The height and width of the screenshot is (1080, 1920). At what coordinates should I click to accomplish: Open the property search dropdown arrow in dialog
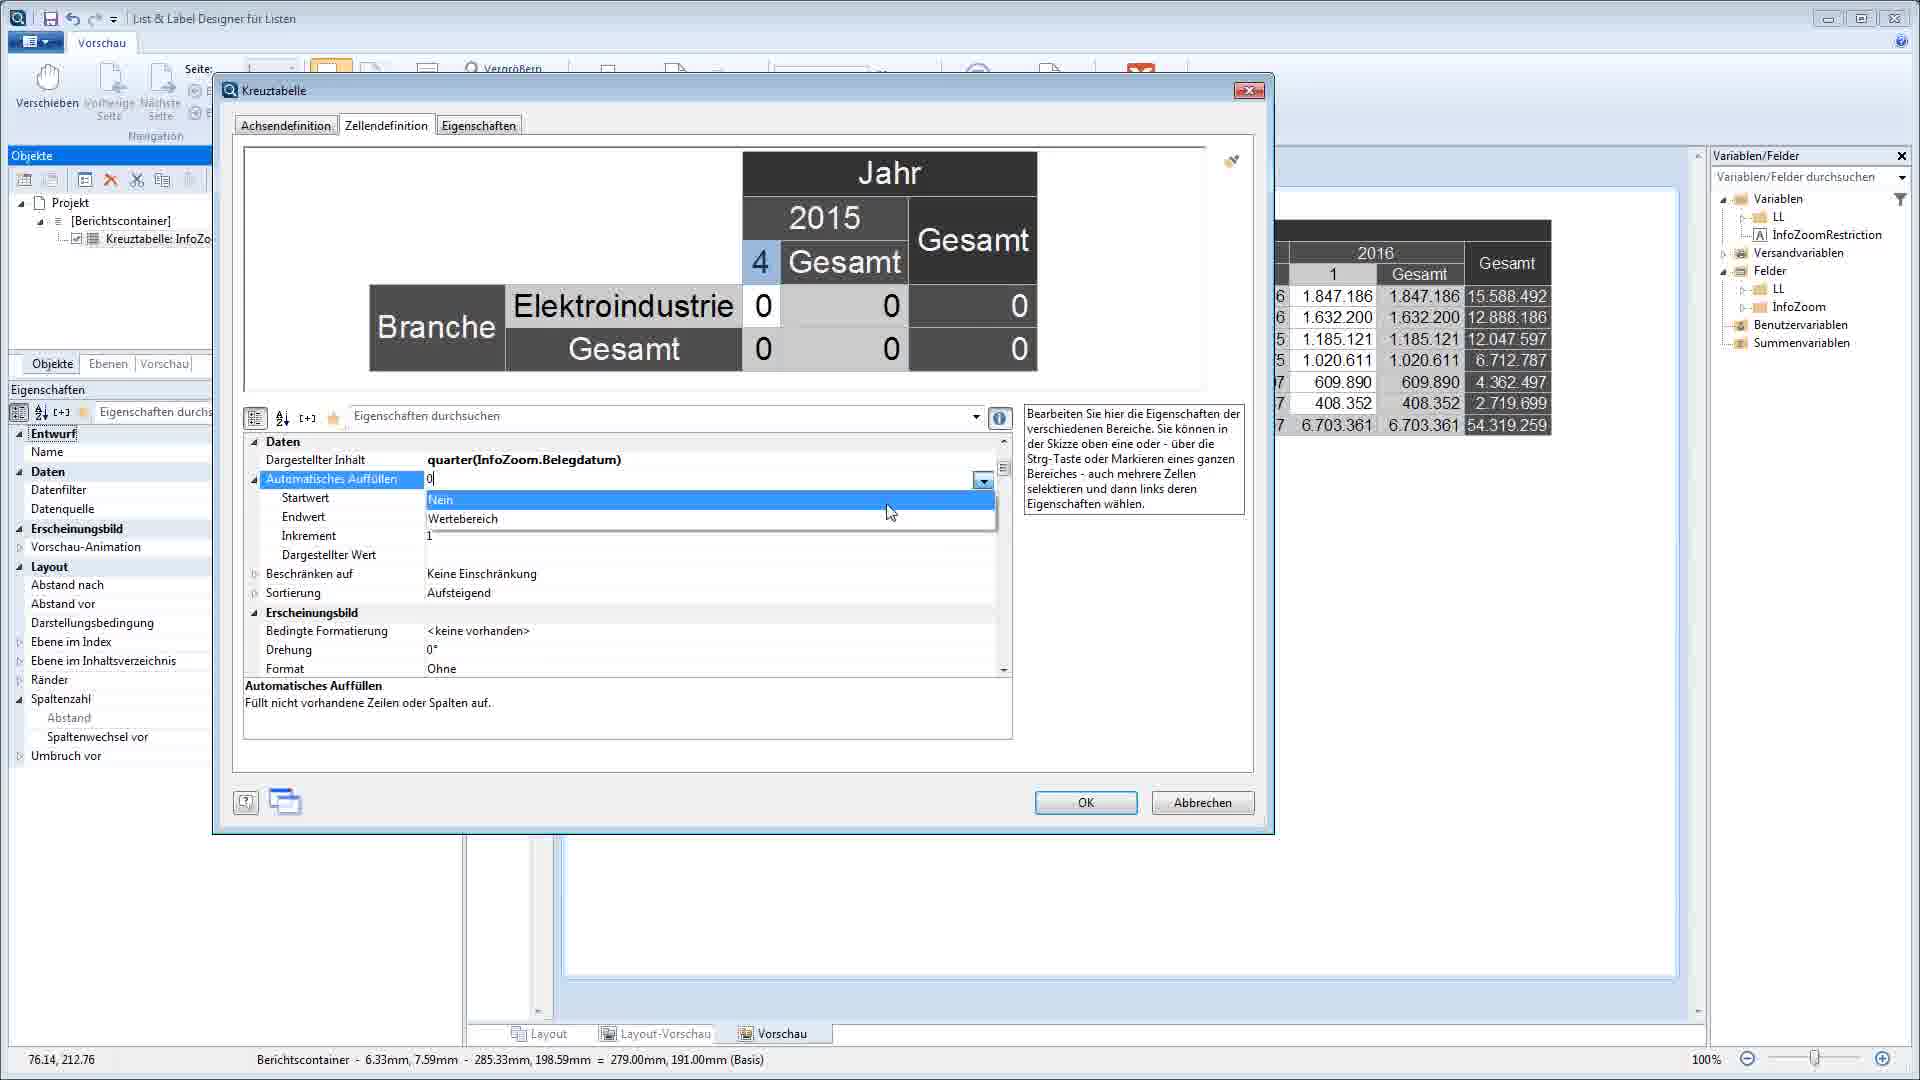click(x=976, y=417)
